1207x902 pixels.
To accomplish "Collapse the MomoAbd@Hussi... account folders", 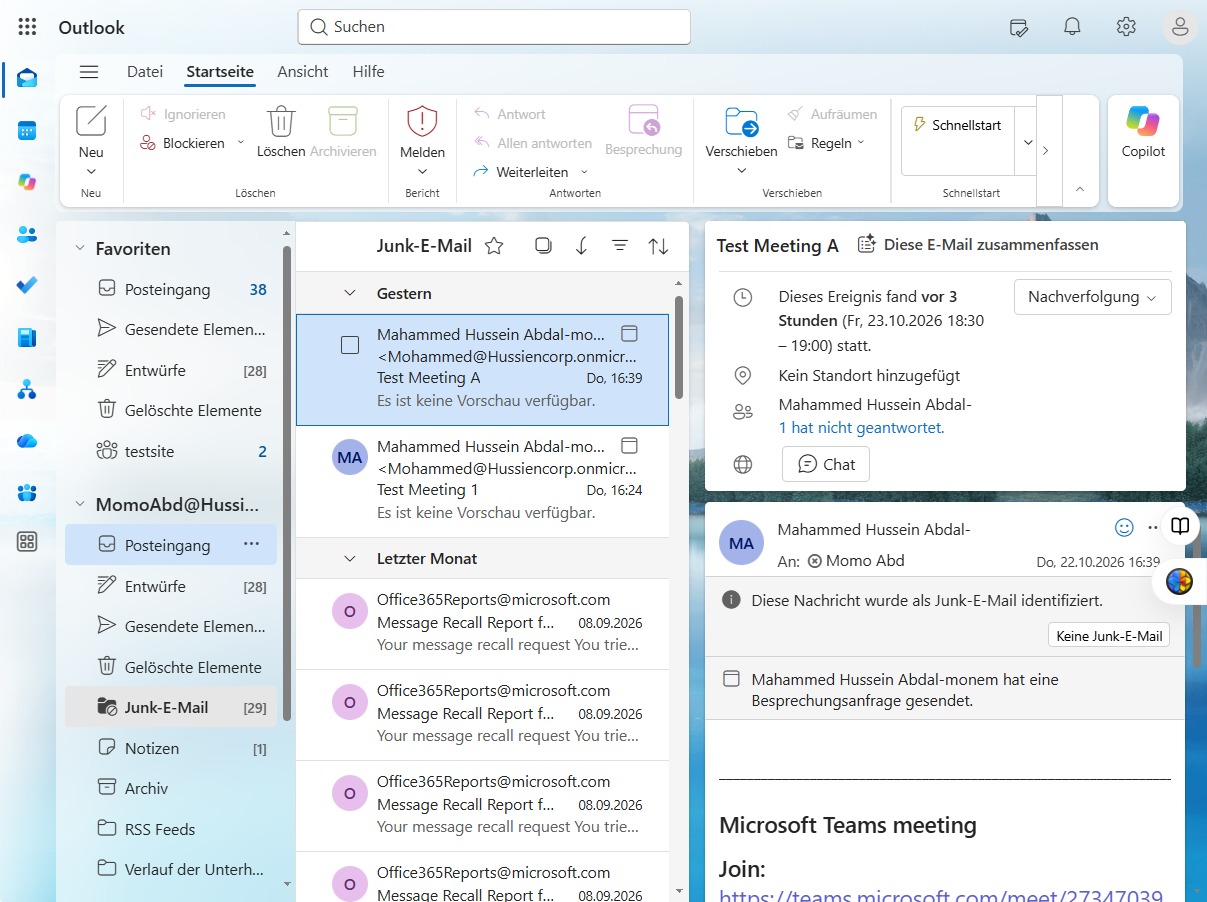I will click(x=80, y=505).
